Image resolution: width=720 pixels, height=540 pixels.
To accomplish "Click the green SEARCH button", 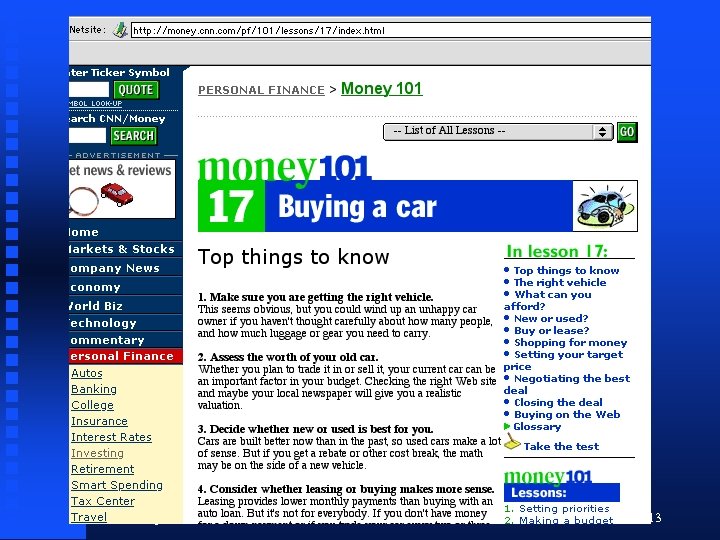I will [133, 135].
